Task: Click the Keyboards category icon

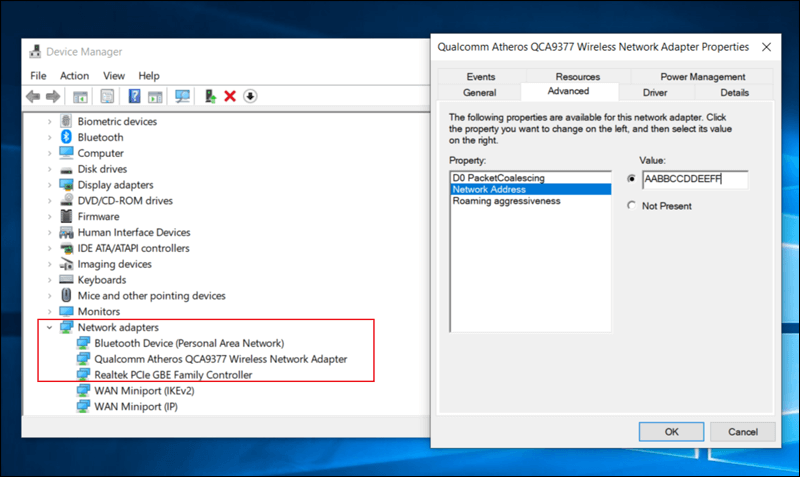Action: [66, 279]
